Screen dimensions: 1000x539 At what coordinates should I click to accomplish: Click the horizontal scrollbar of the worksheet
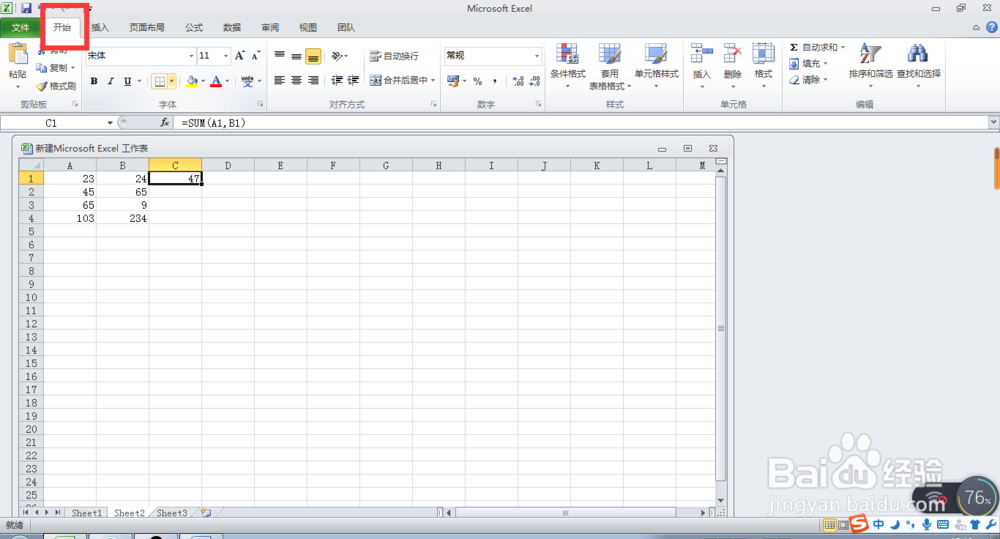[565, 512]
